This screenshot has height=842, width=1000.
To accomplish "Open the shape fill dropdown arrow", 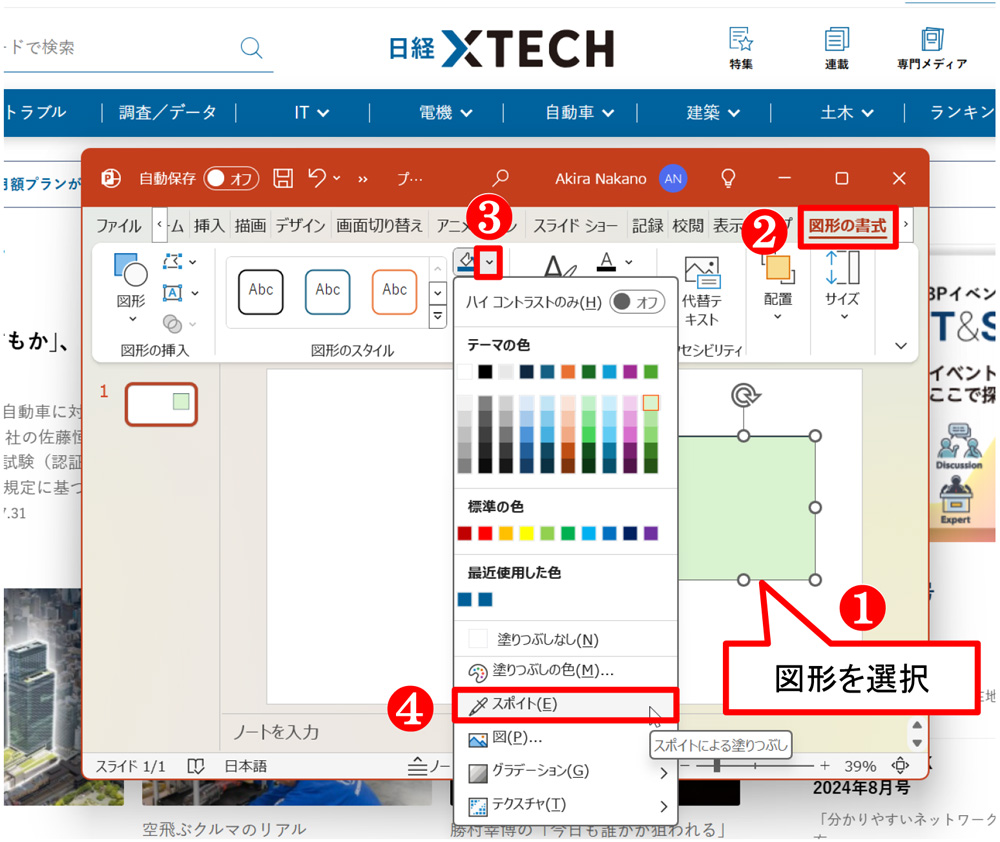I will coord(489,262).
